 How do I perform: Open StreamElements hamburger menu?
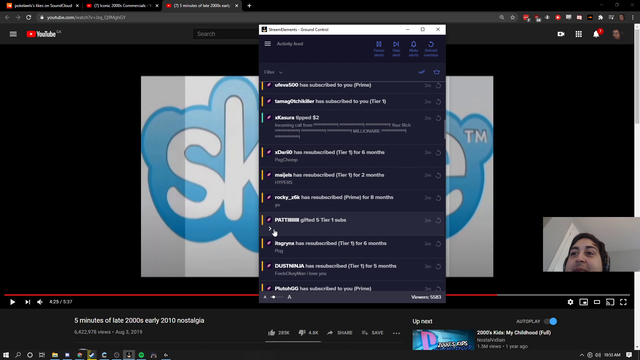click(267, 44)
